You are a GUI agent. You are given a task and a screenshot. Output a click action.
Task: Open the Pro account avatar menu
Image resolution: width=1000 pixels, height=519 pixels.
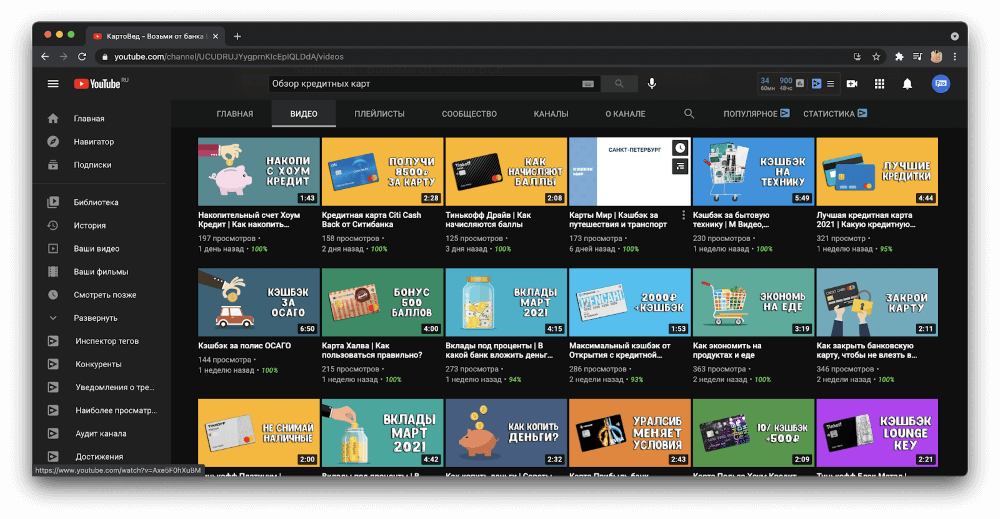940,84
